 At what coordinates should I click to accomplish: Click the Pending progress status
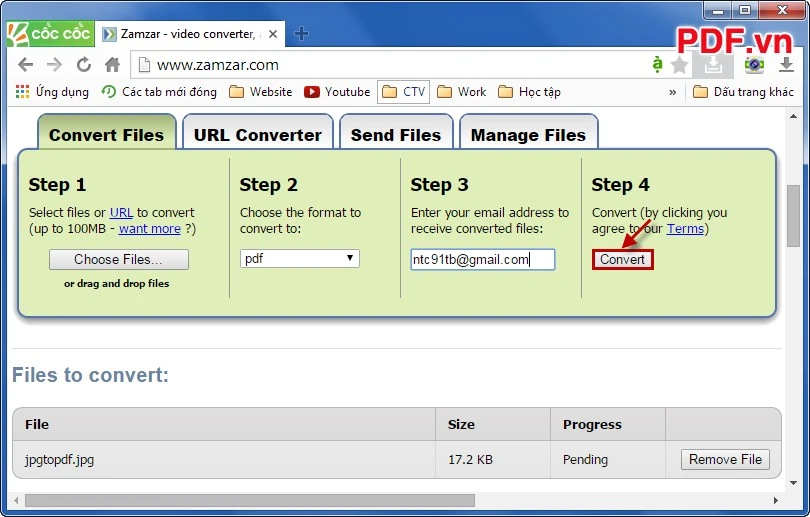click(585, 459)
